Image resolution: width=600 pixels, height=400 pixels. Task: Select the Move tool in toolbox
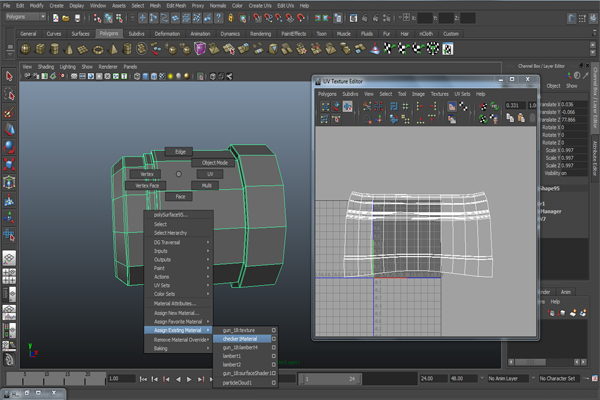pos(9,130)
